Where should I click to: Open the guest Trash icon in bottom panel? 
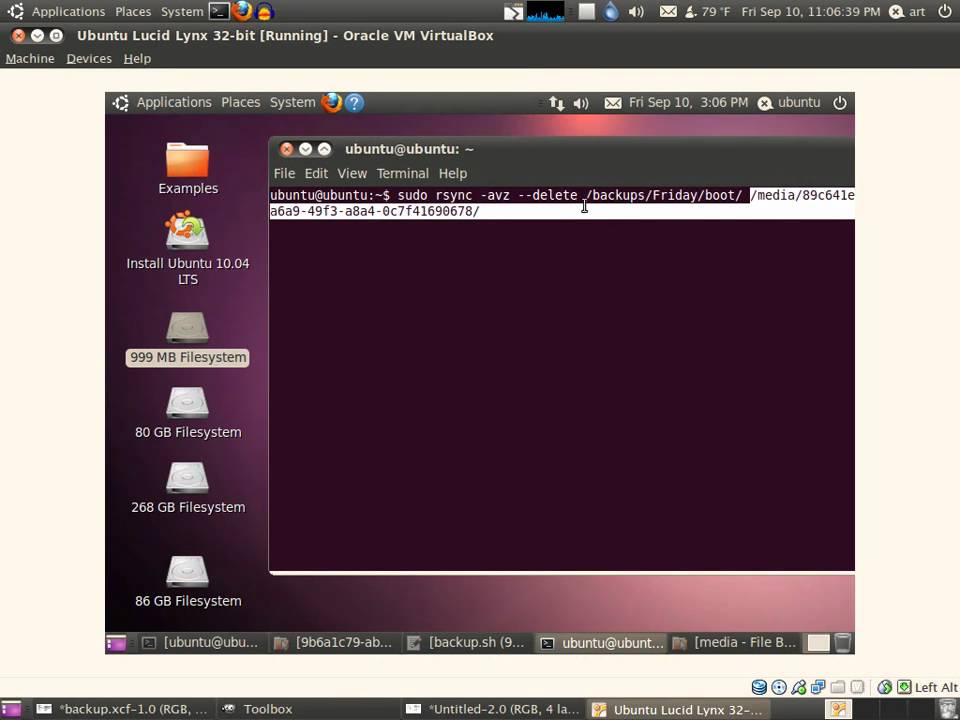coord(842,643)
